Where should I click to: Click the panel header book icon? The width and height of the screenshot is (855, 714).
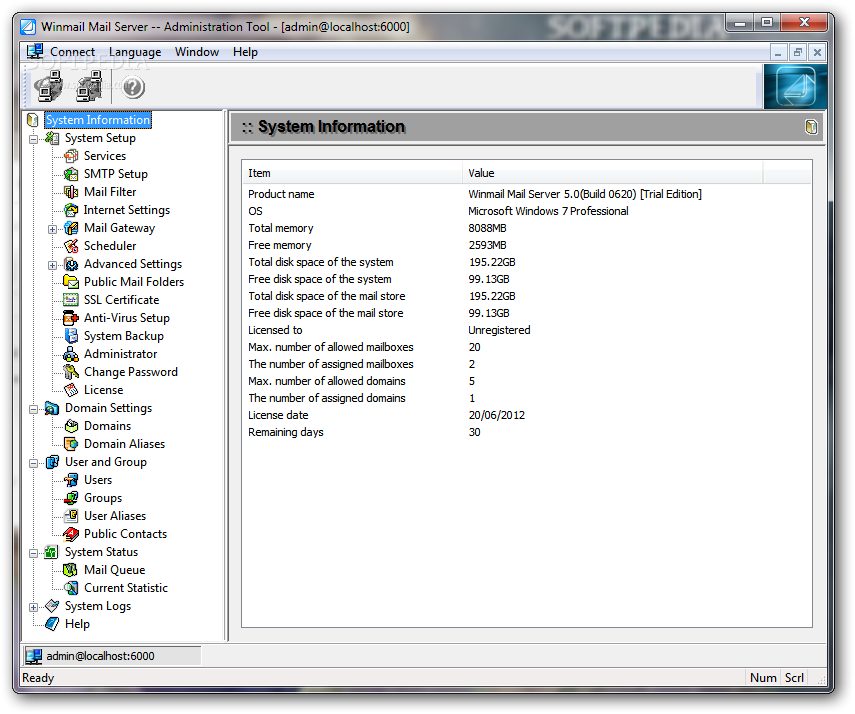point(811,127)
